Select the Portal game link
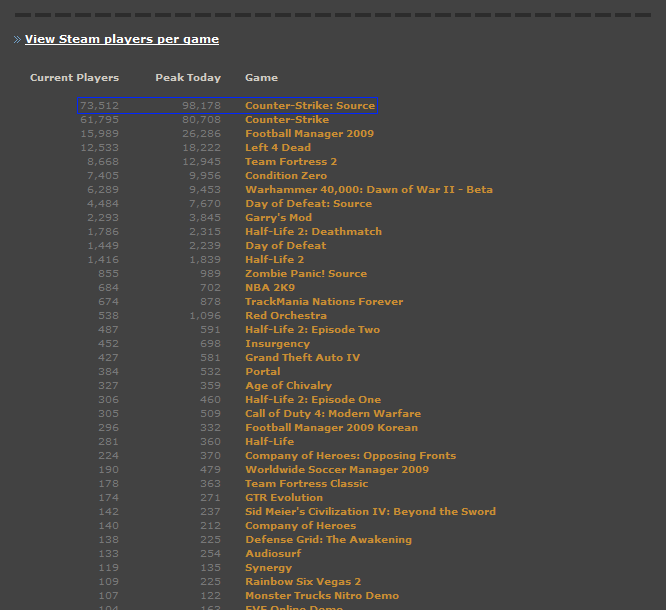666x610 pixels. 263,372
